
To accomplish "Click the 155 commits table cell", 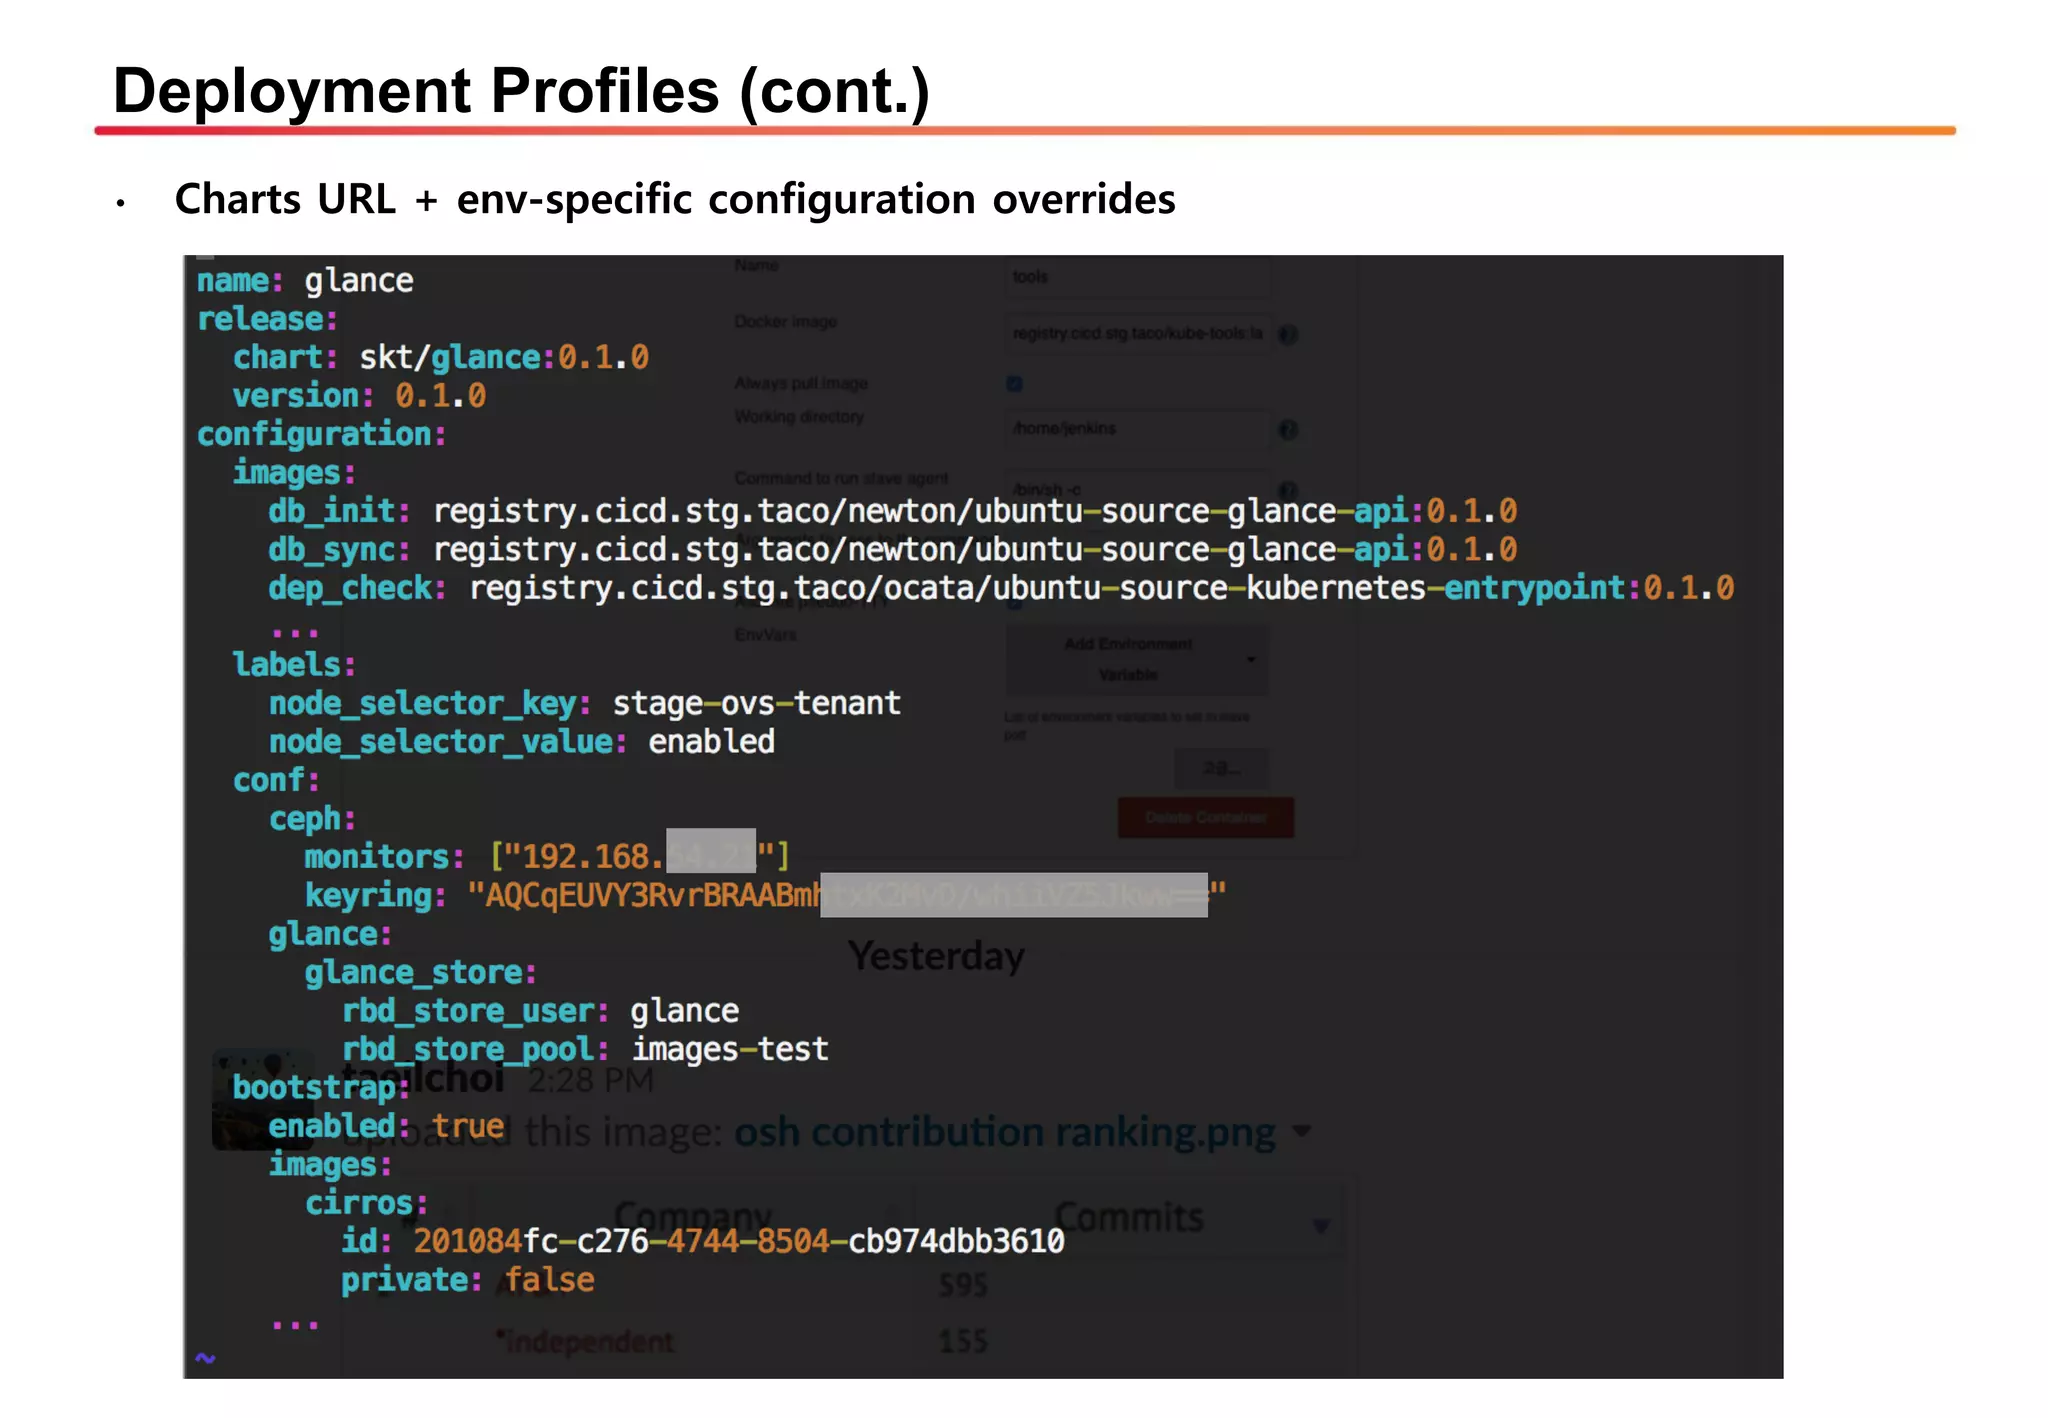I will pyautogui.click(x=962, y=1341).
